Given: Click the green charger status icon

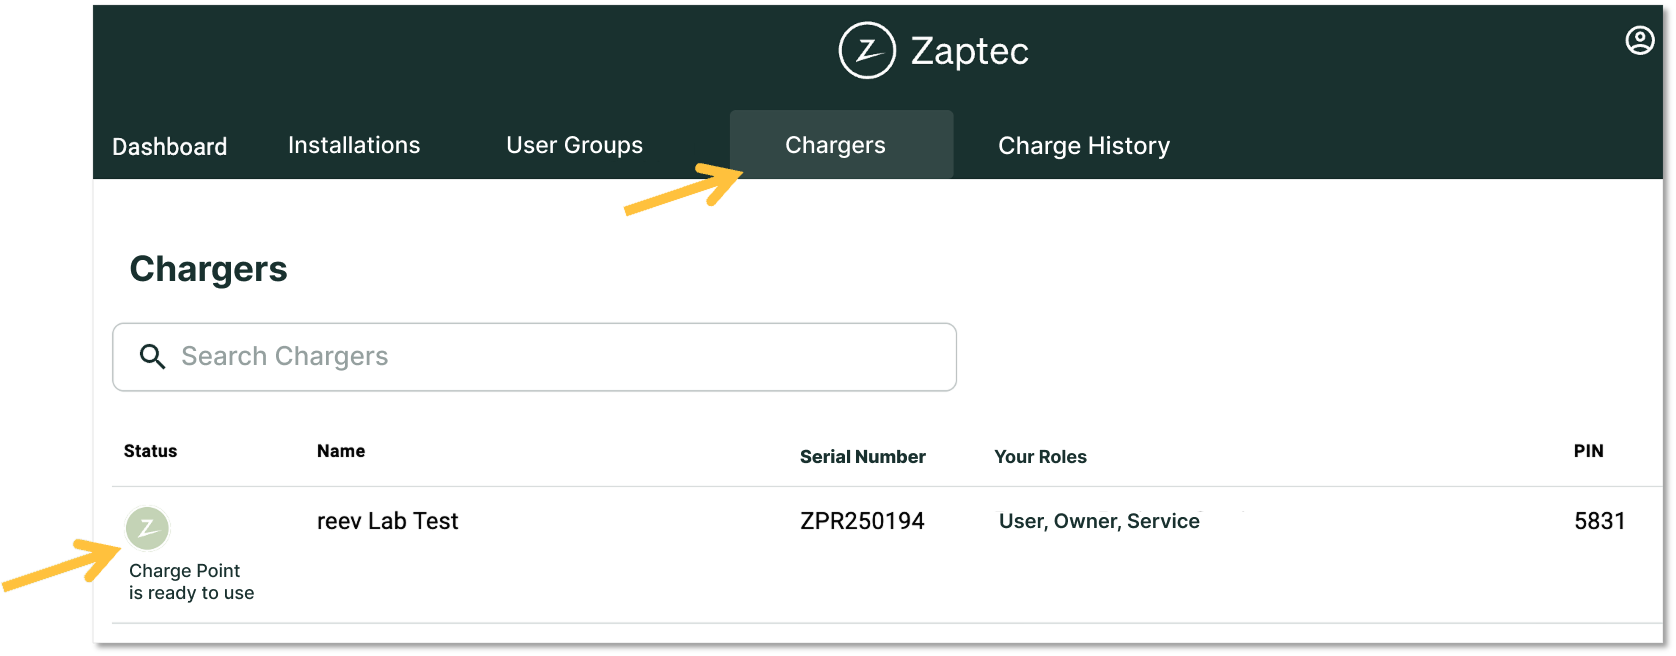Looking at the screenshot, I should coord(147,528).
